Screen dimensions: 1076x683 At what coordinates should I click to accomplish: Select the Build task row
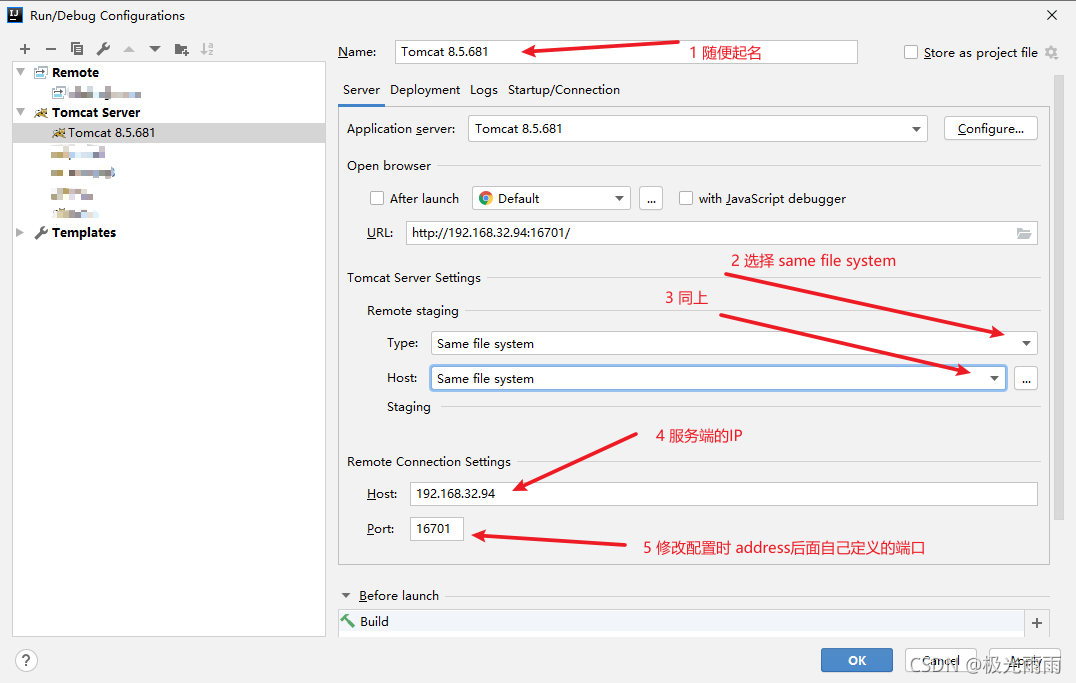tap(681, 621)
